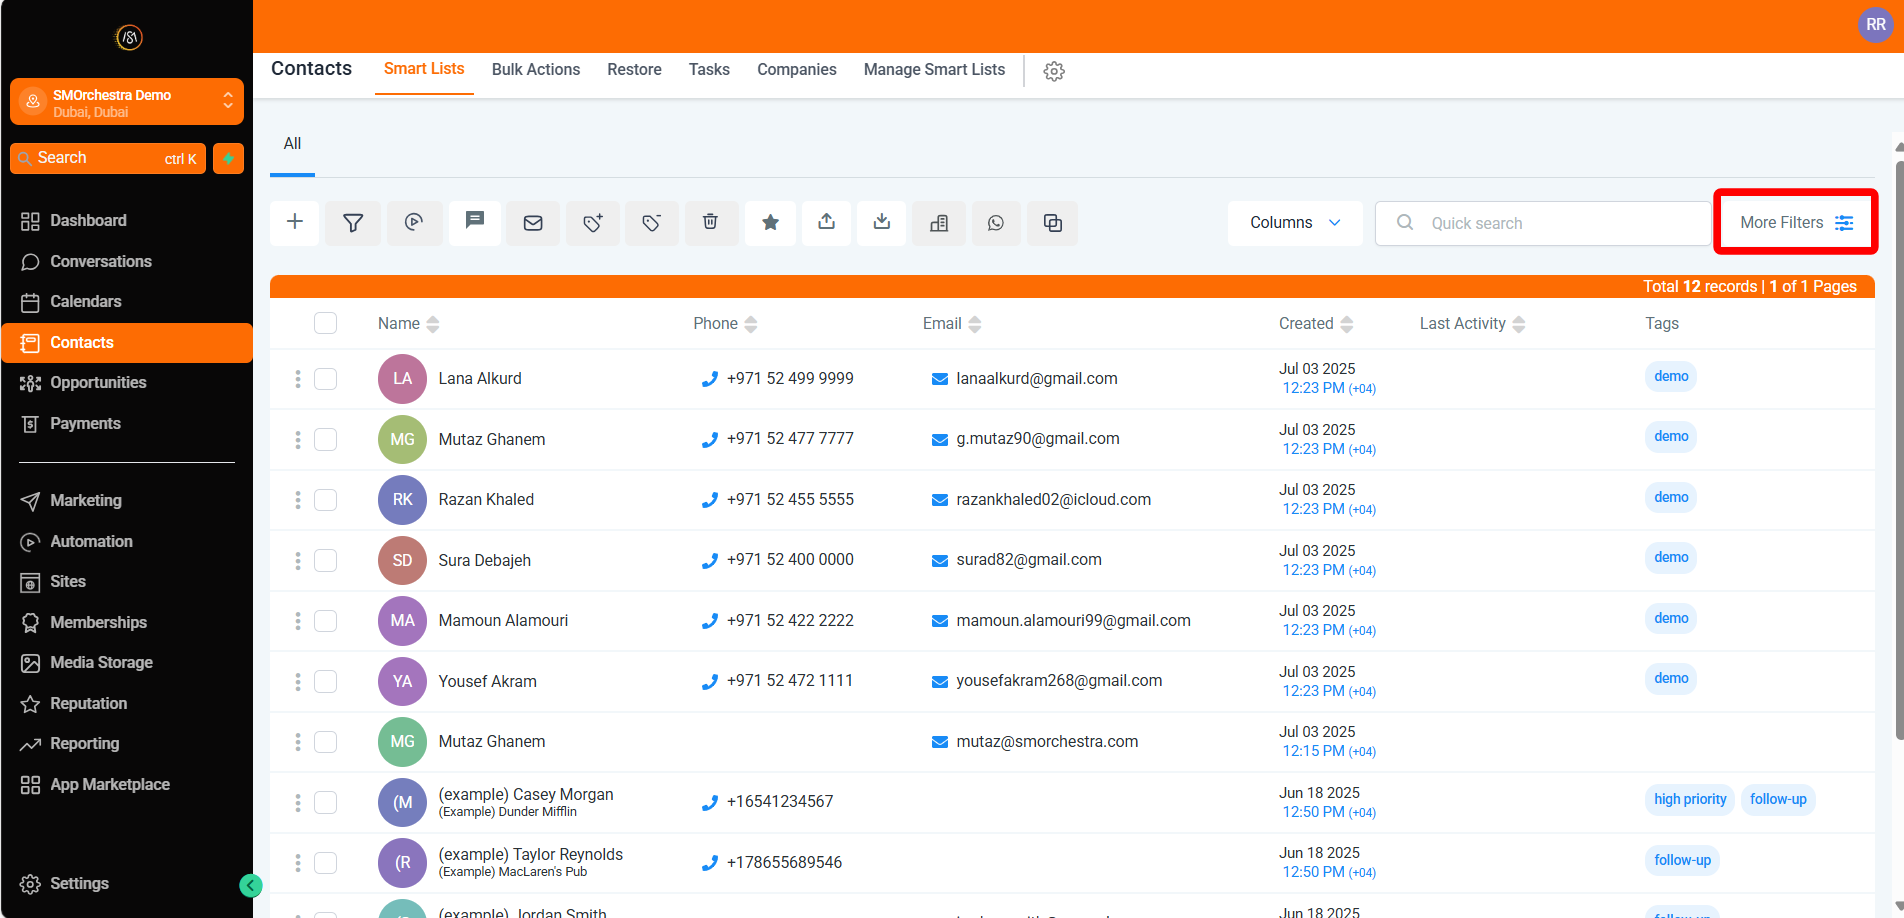The width and height of the screenshot is (1904, 918).
Task: Click the More Filters button
Action: pos(1796,223)
